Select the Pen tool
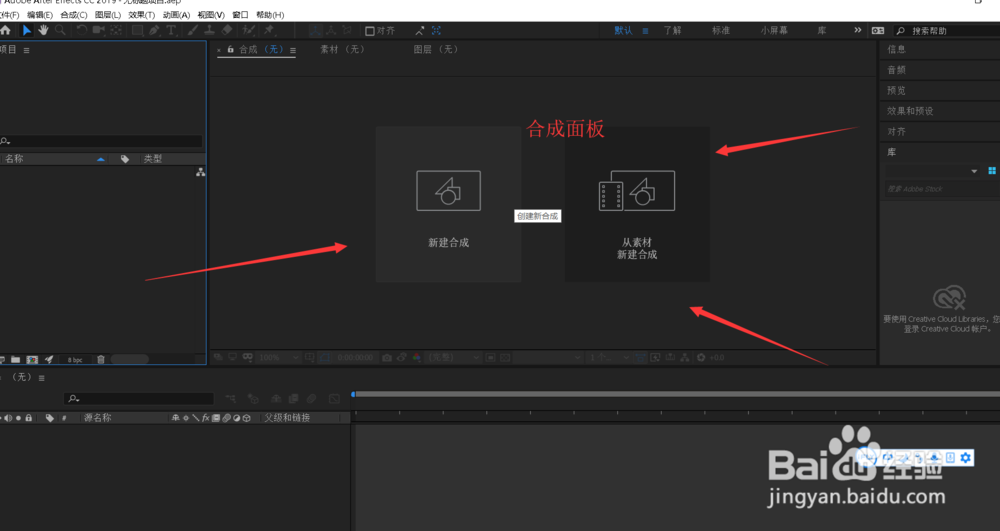Viewport: 1000px width, 531px height. (x=154, y=30)
